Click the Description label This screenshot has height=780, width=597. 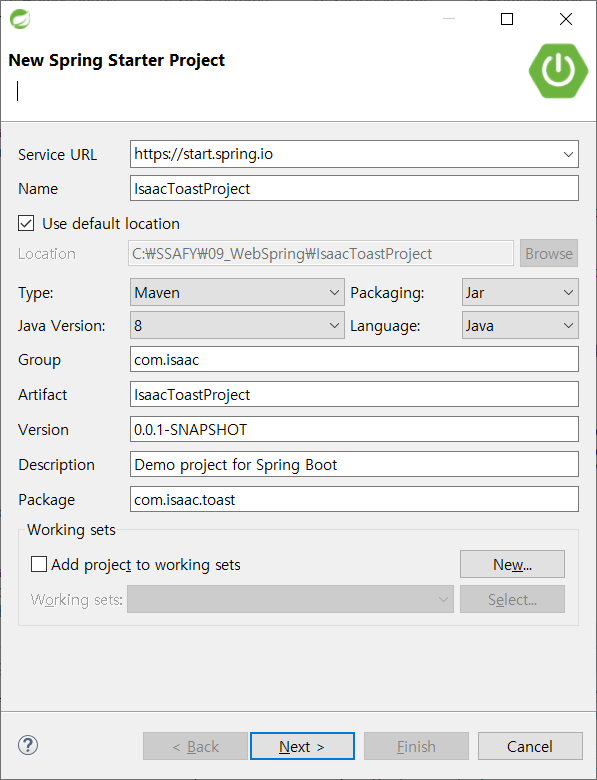57,465
